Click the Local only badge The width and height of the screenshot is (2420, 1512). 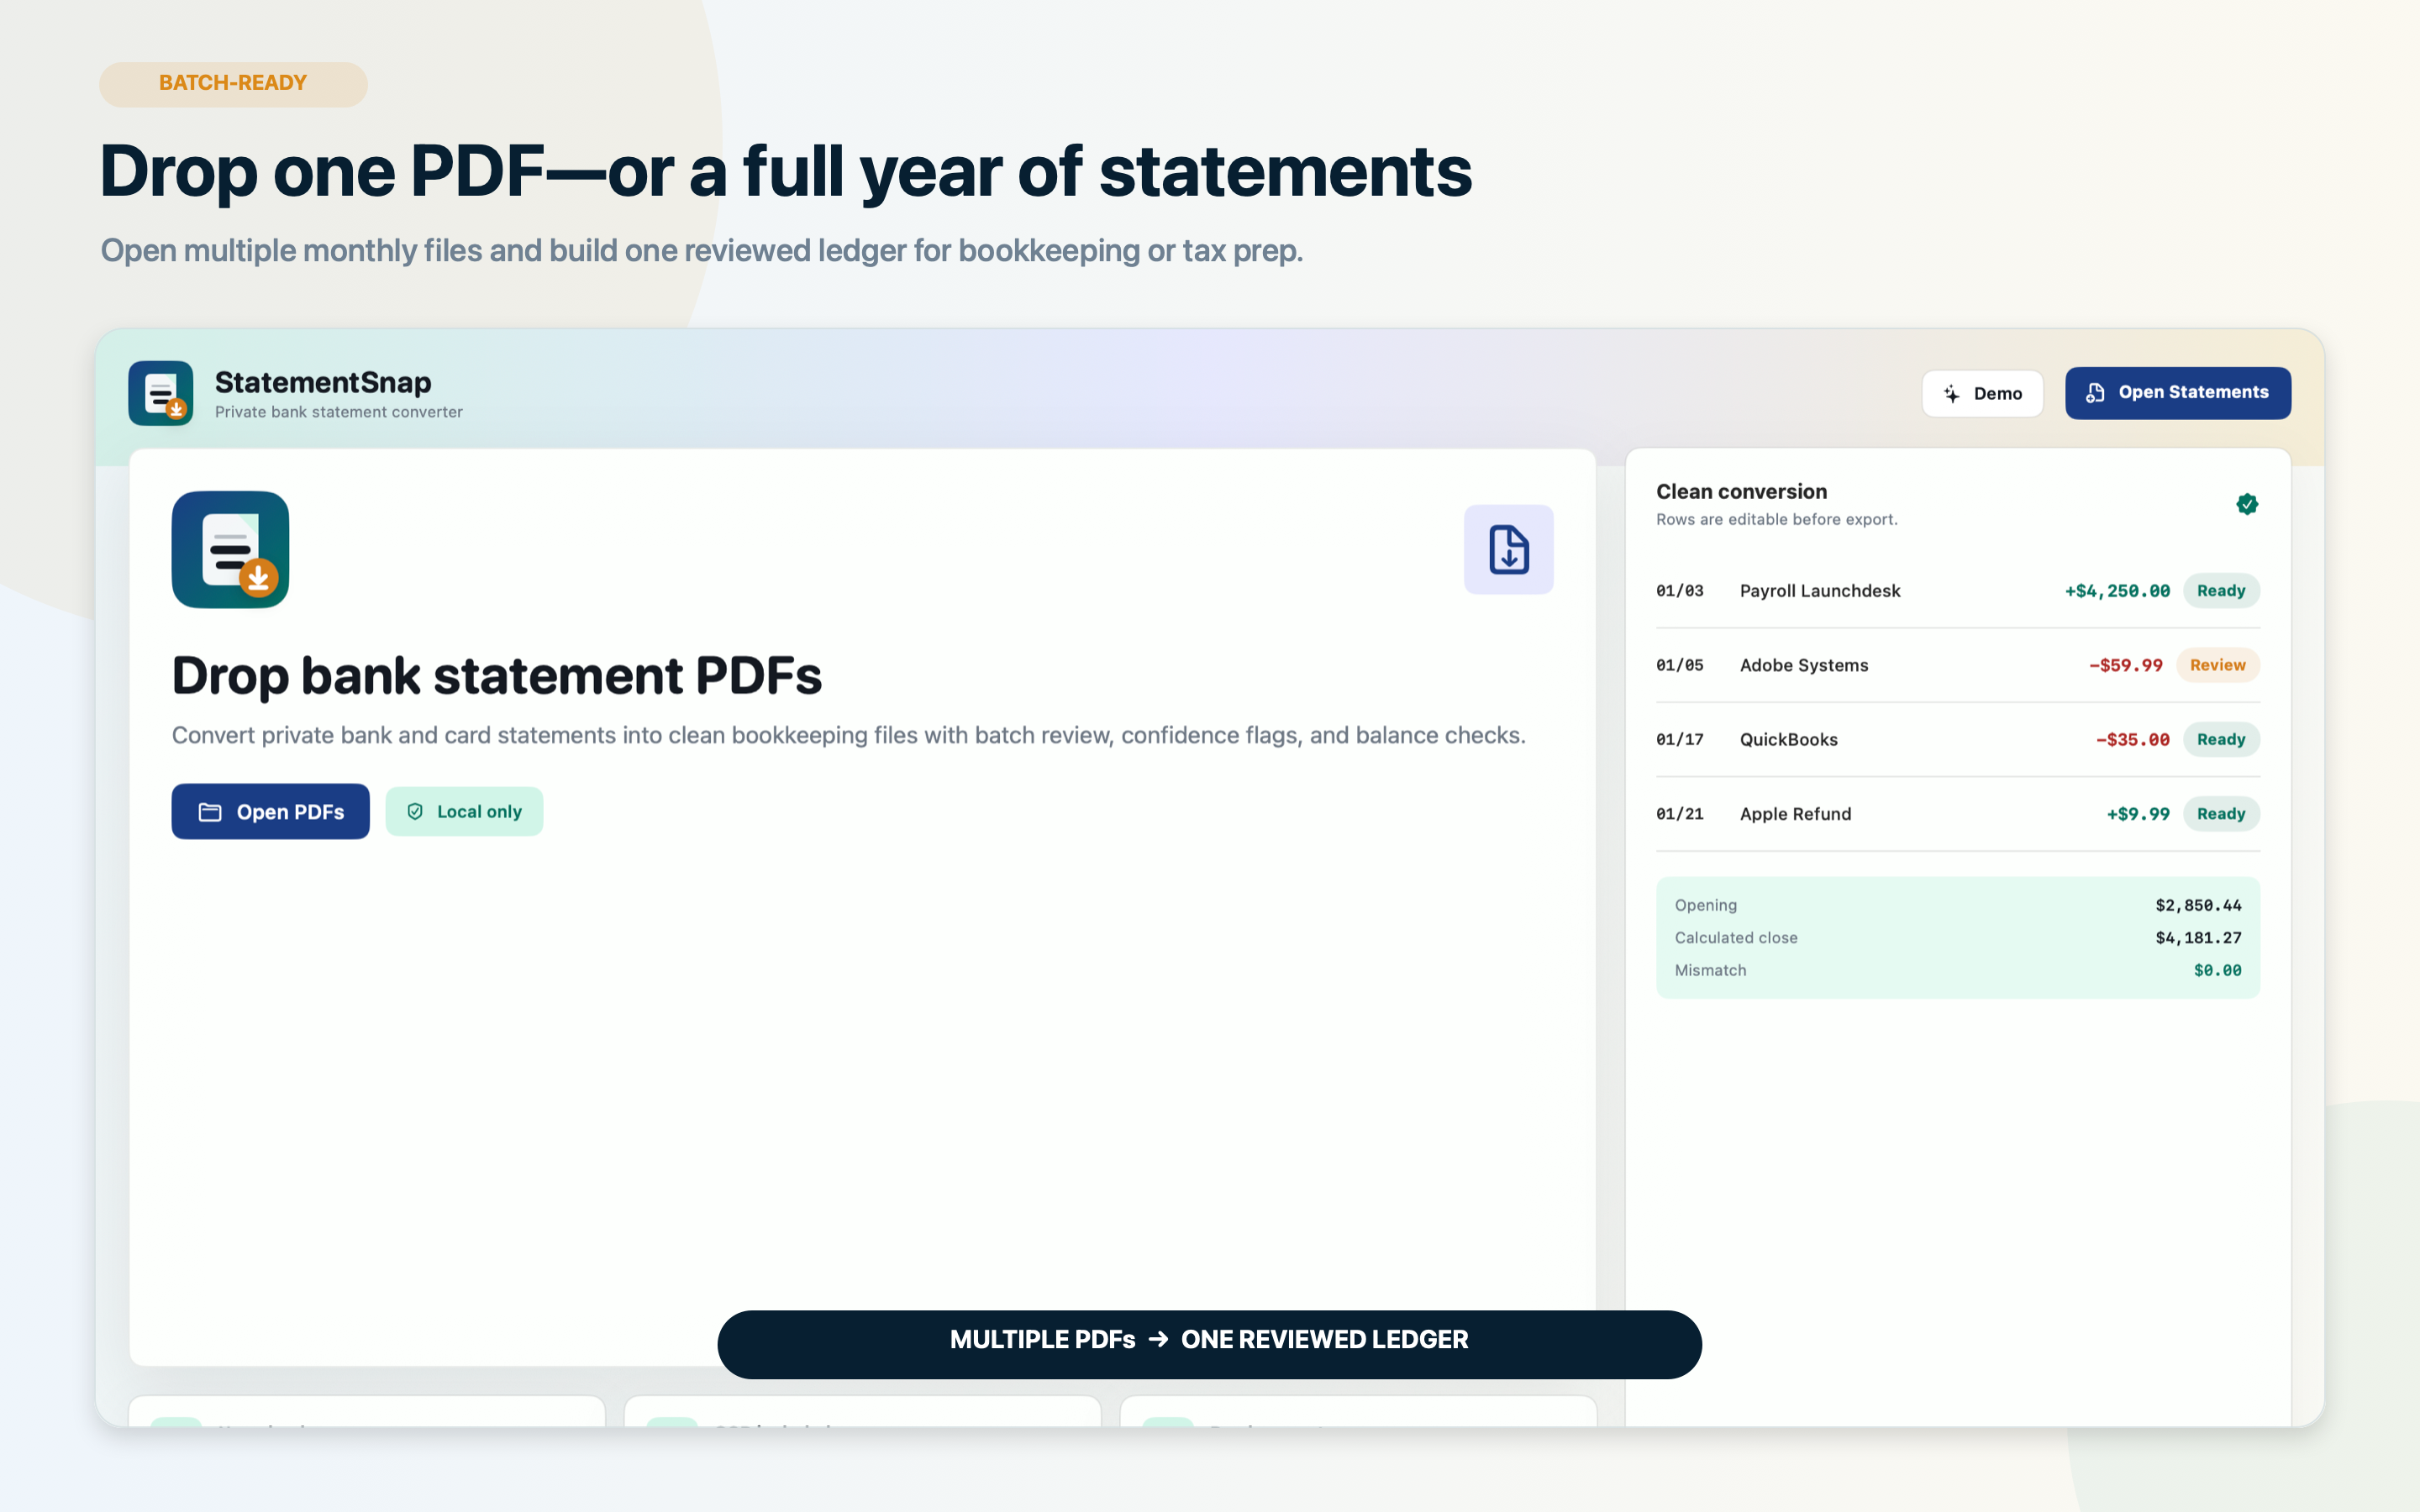click(464, 811)
